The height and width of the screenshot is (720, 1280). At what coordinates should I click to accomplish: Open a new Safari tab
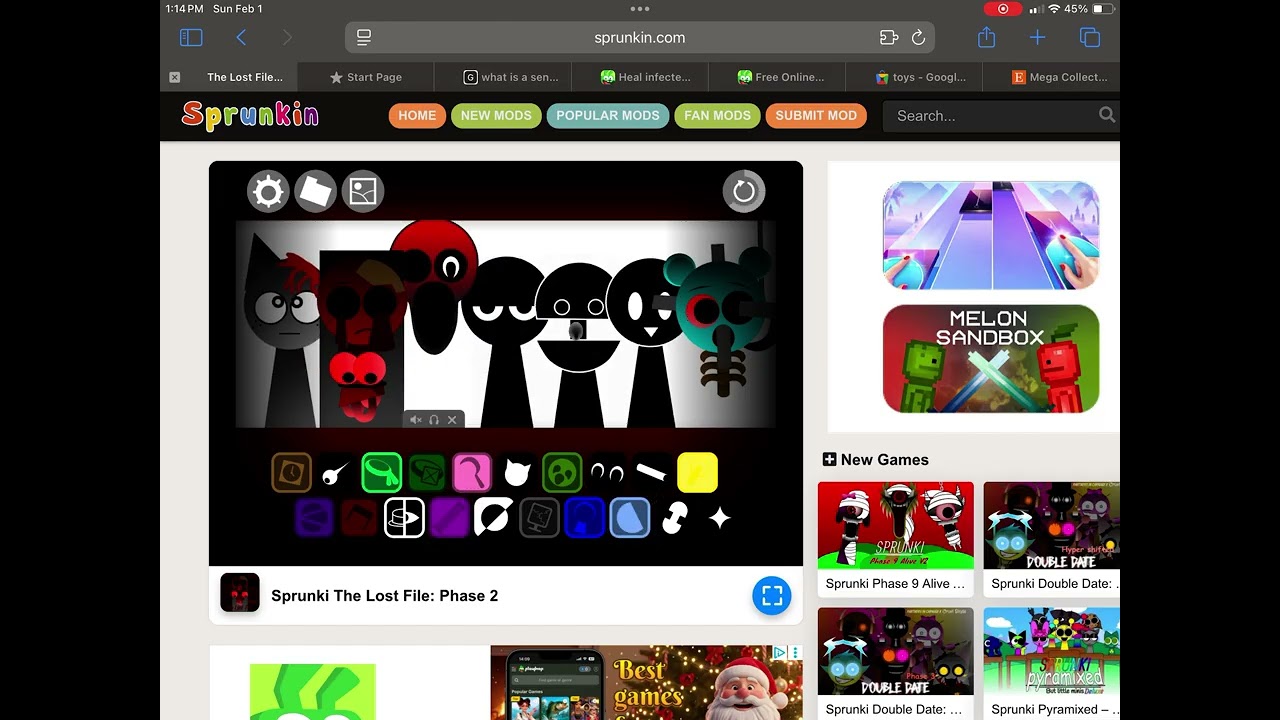pyautogui.click(x=1037, y=38)
